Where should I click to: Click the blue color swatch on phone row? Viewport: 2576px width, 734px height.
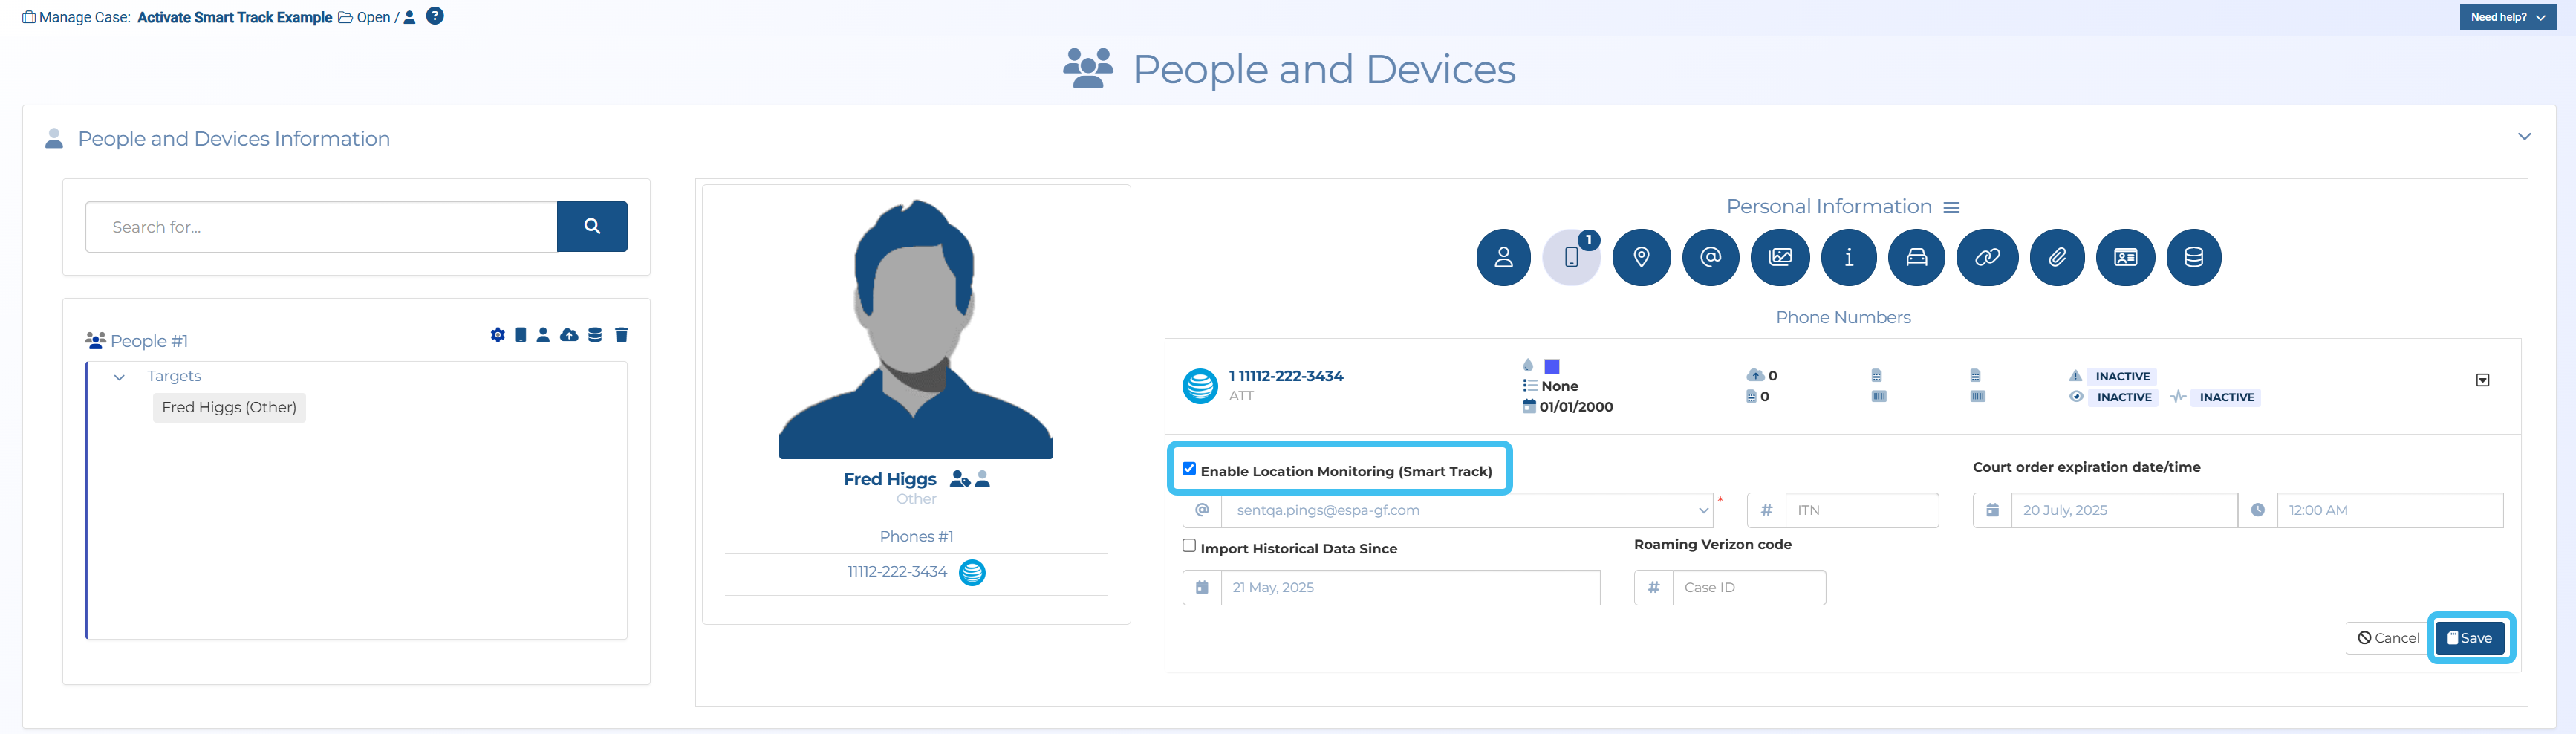pyautogui.click(x=1552, y=367)
